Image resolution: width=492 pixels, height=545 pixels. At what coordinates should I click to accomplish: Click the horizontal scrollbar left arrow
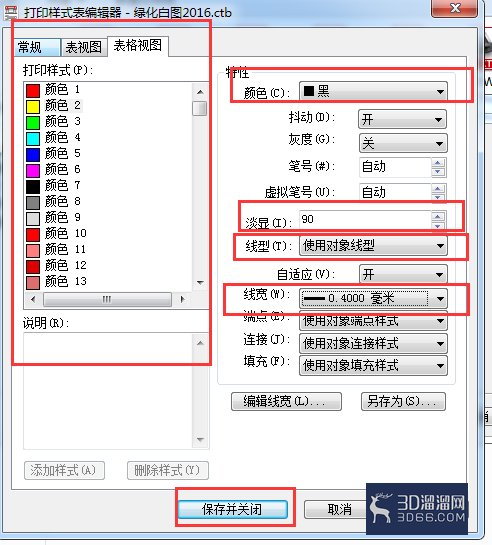[33, 299]
